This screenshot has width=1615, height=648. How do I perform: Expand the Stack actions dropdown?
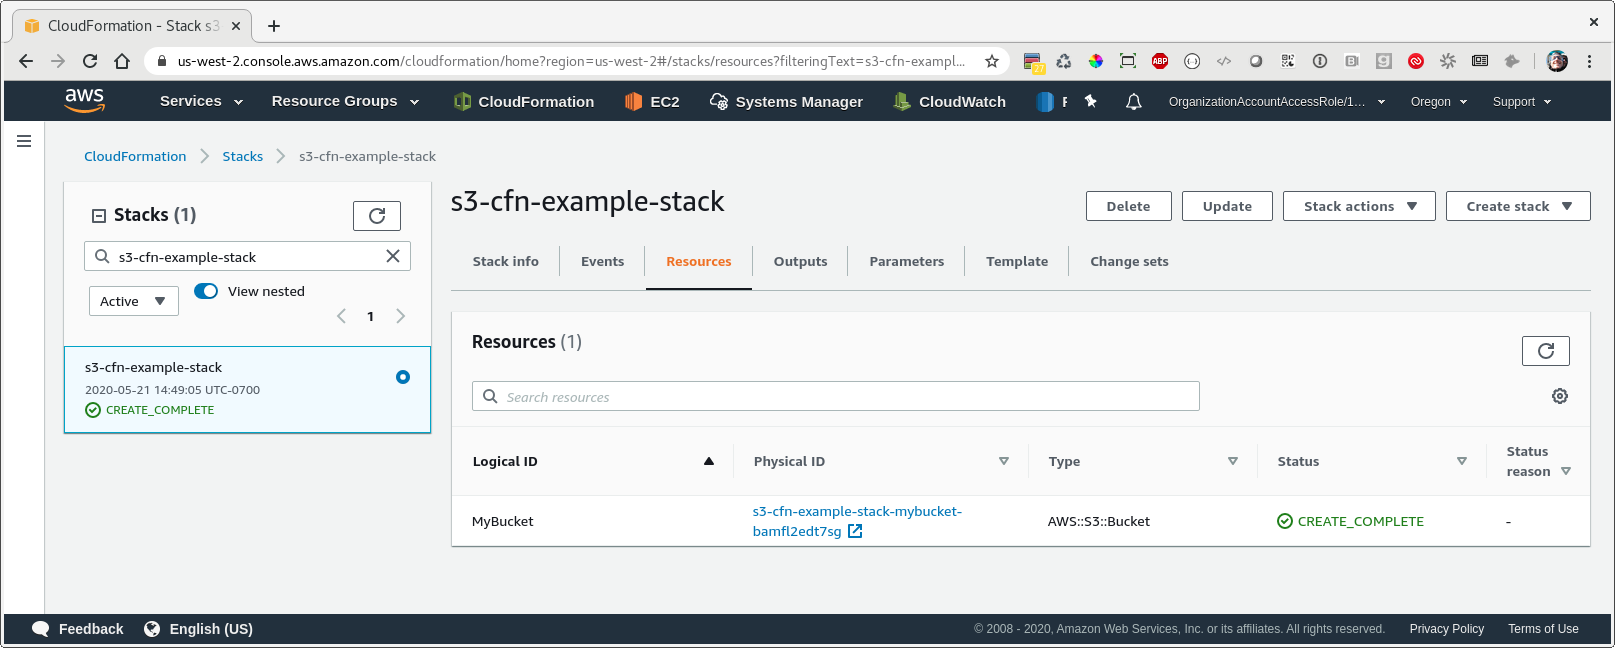pos(1359,206)
